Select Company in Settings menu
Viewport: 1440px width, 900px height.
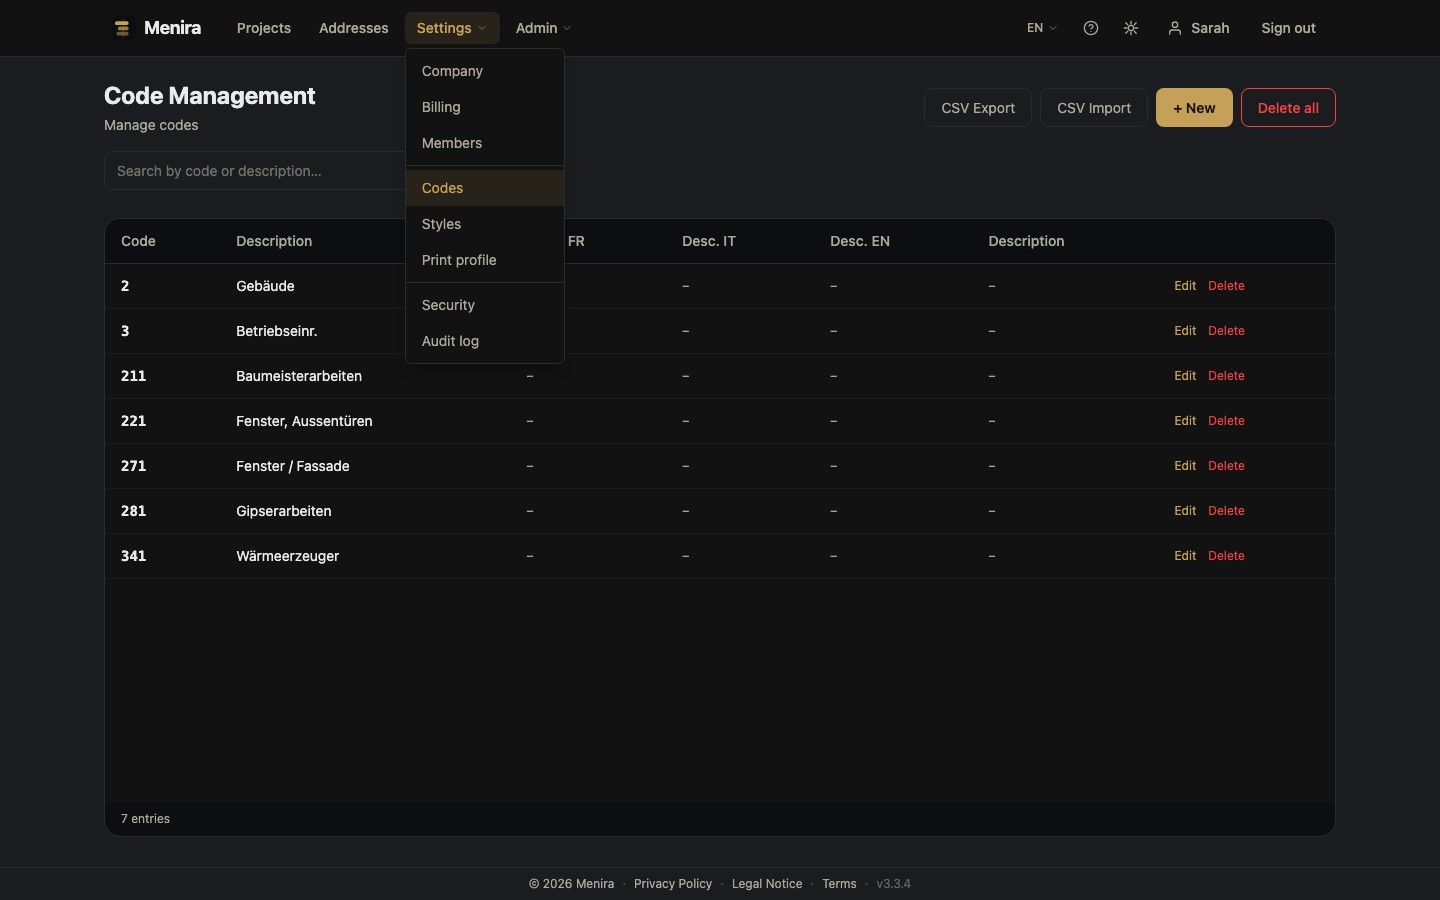pyautogui.click(x=485, y=71)
